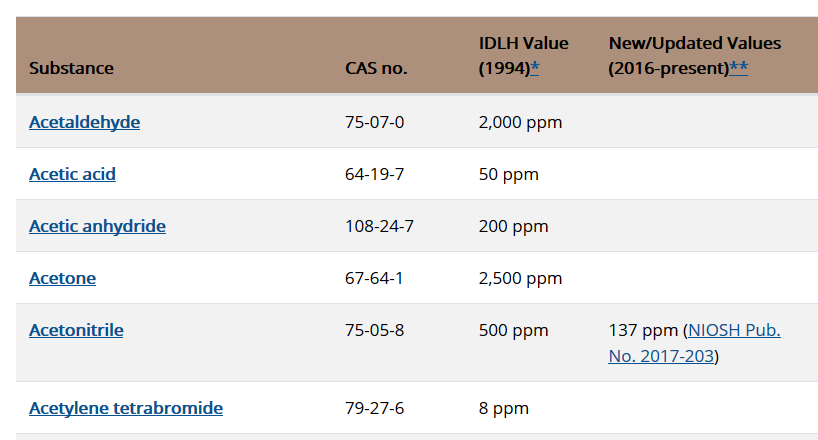Viewport: 818px width, 440px height.
Task: Click the 2,000 ppm Acetaldehyde value
Action: tap(520, 122)
